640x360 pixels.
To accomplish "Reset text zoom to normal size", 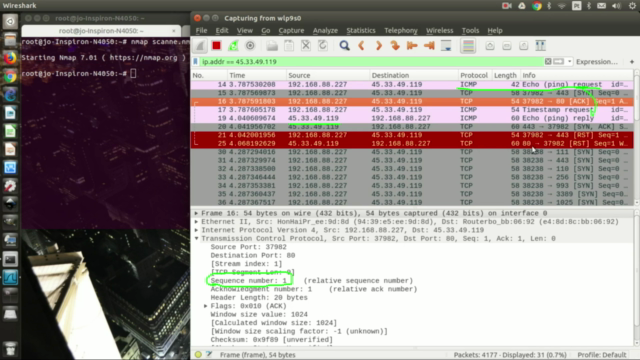I will click(524, 46).
